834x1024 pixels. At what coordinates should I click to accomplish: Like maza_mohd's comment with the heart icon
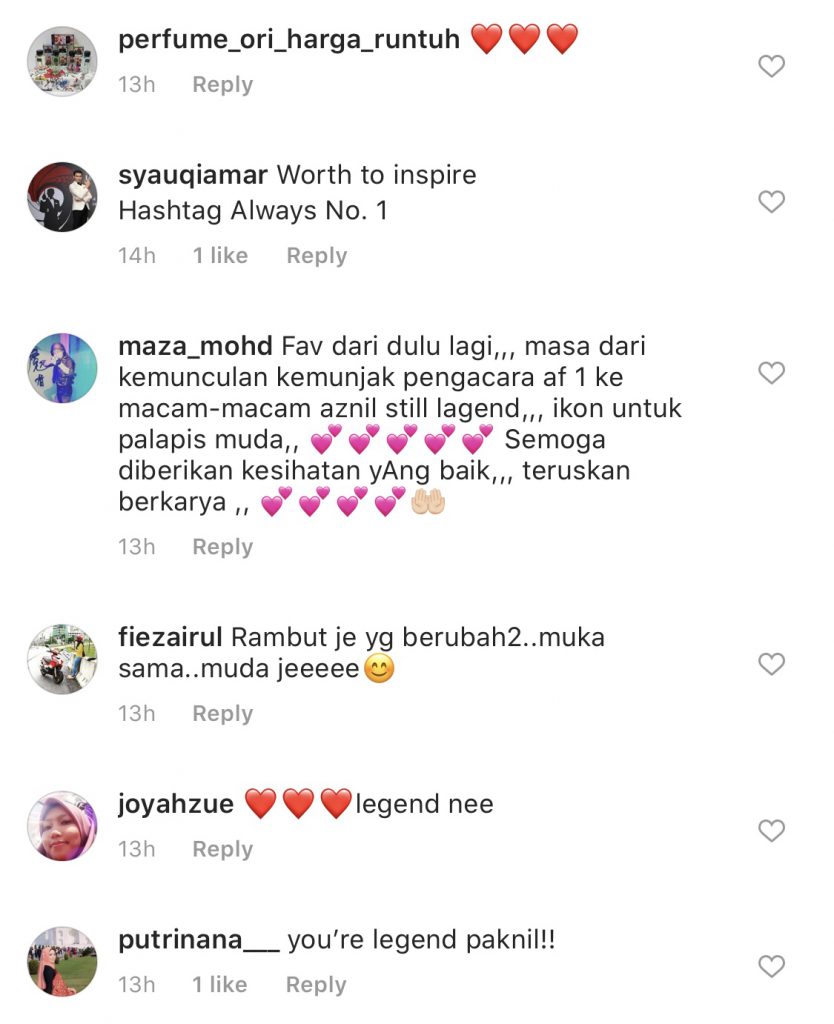click(x=771, y=373)
